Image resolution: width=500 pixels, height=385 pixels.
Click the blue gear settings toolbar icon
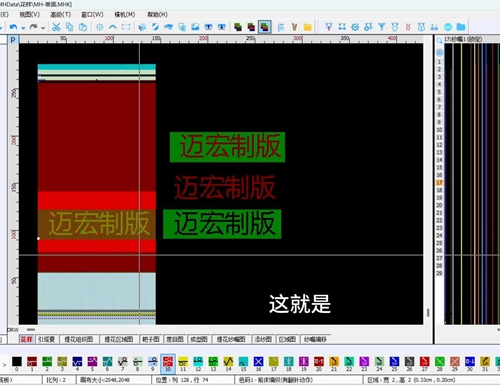(142, 27)
